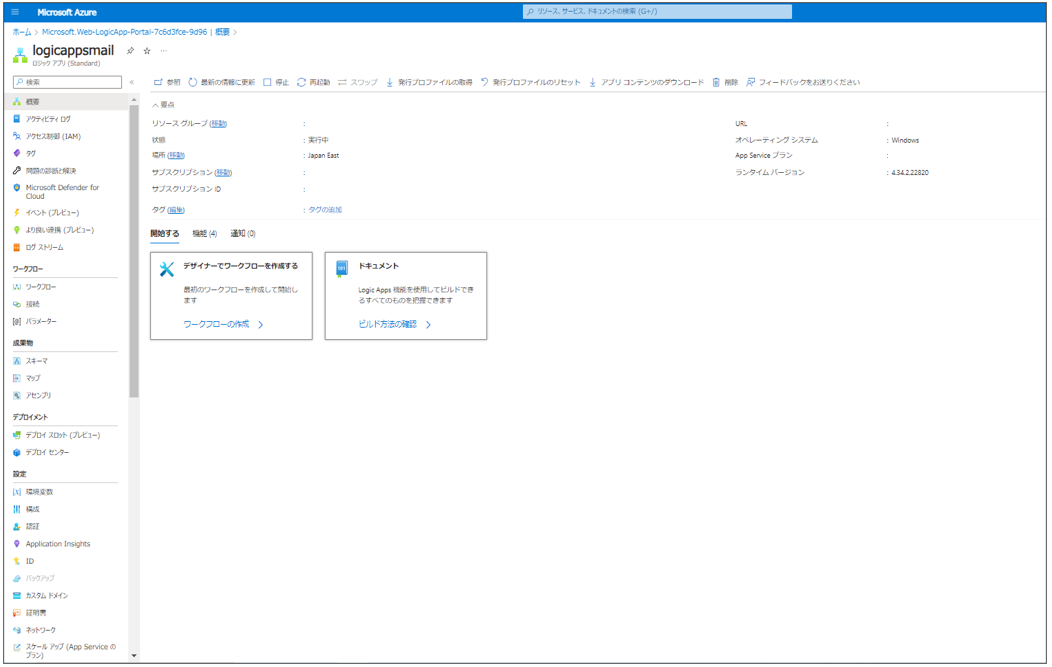Screen dimensions: 1052x667
Task: Click the 接続 (Connections) icon
Action: pyautogui.click(x=17, y=305)
